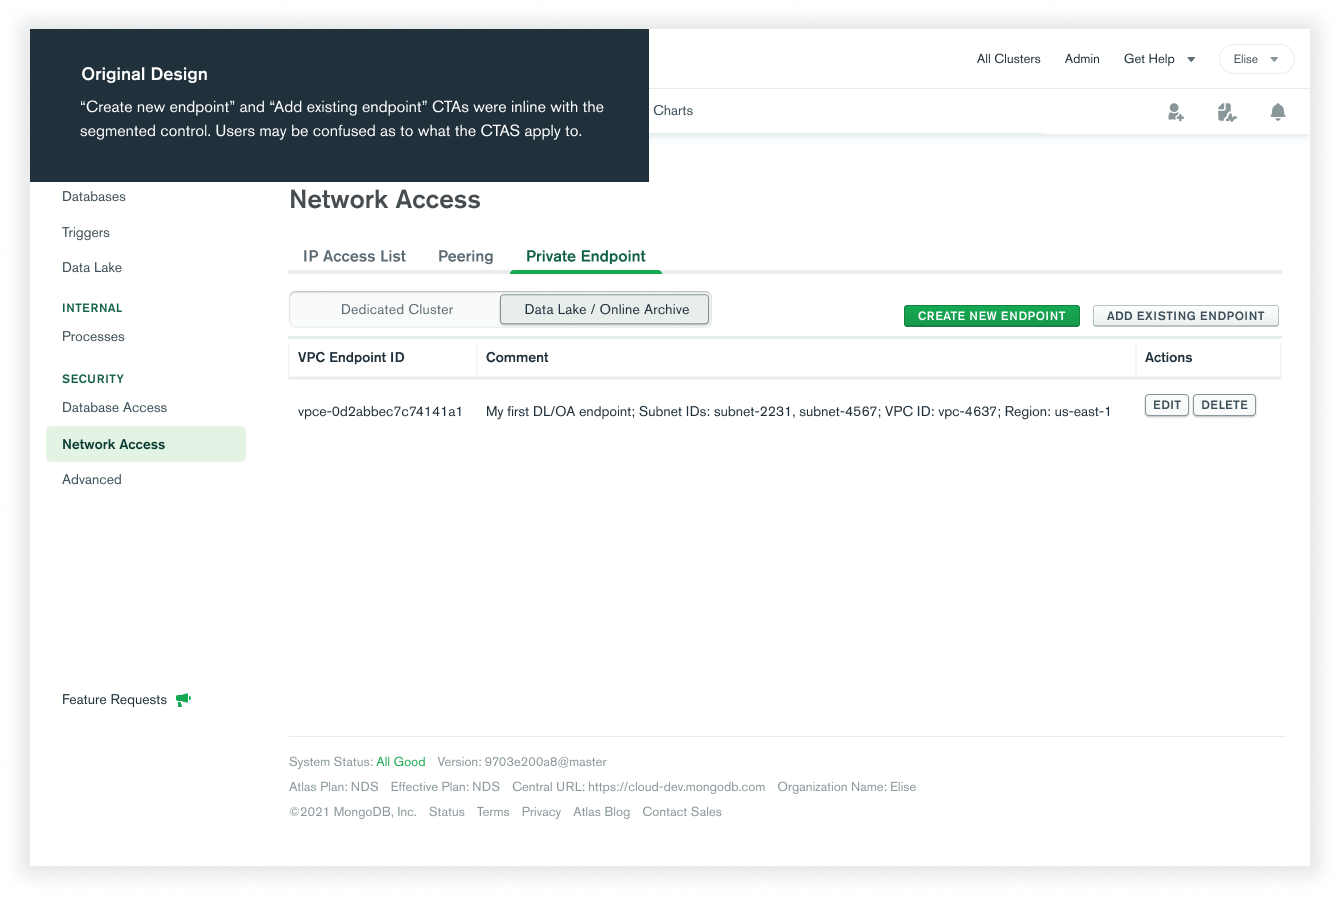Switch to the Peering tab
The width and height of the screenshot is (1340, 897).
click(x=465, y=256)
